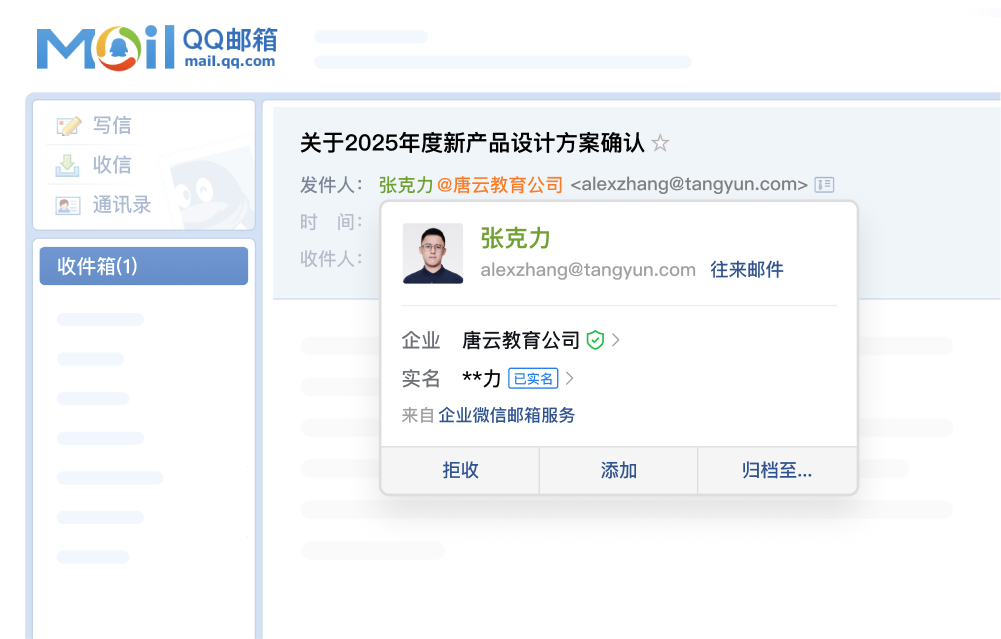Click the email subject 关于2025年度新产品设计方案确认
The image size is (1001, 639).
(x=472, y=143)
